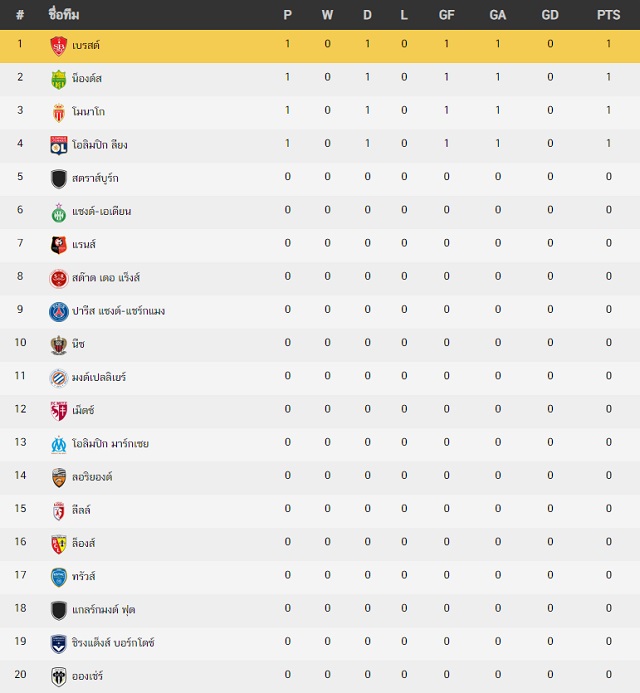The width and height of the screenshot is (640, 693).
Task: Click the Nantes yellow-green crest icon
Action: [58, 80]
